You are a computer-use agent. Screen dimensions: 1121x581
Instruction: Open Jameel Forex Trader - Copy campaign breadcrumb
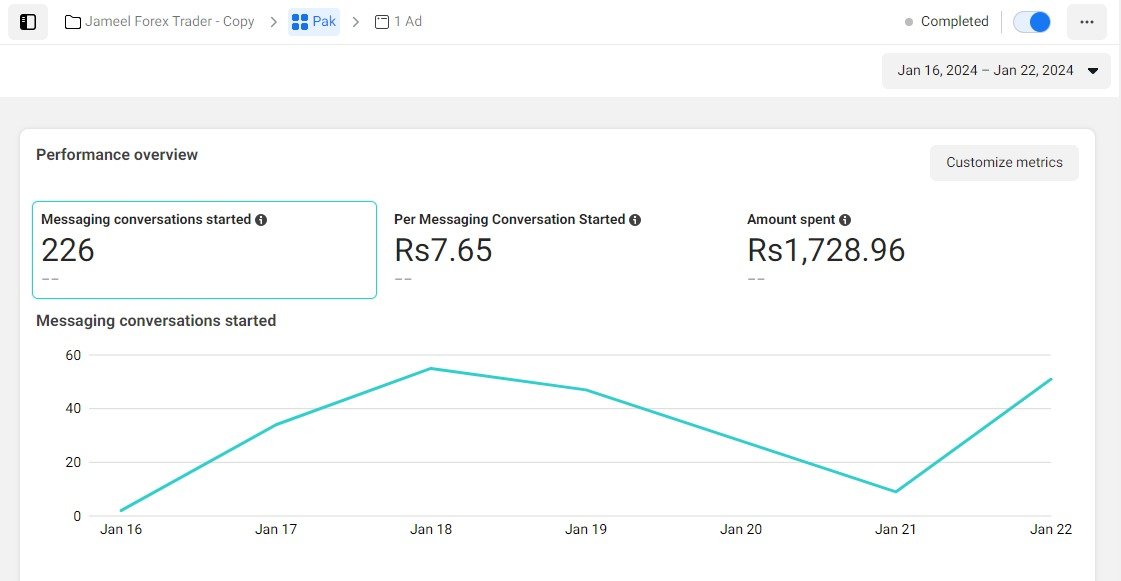[x=169, y=22]
